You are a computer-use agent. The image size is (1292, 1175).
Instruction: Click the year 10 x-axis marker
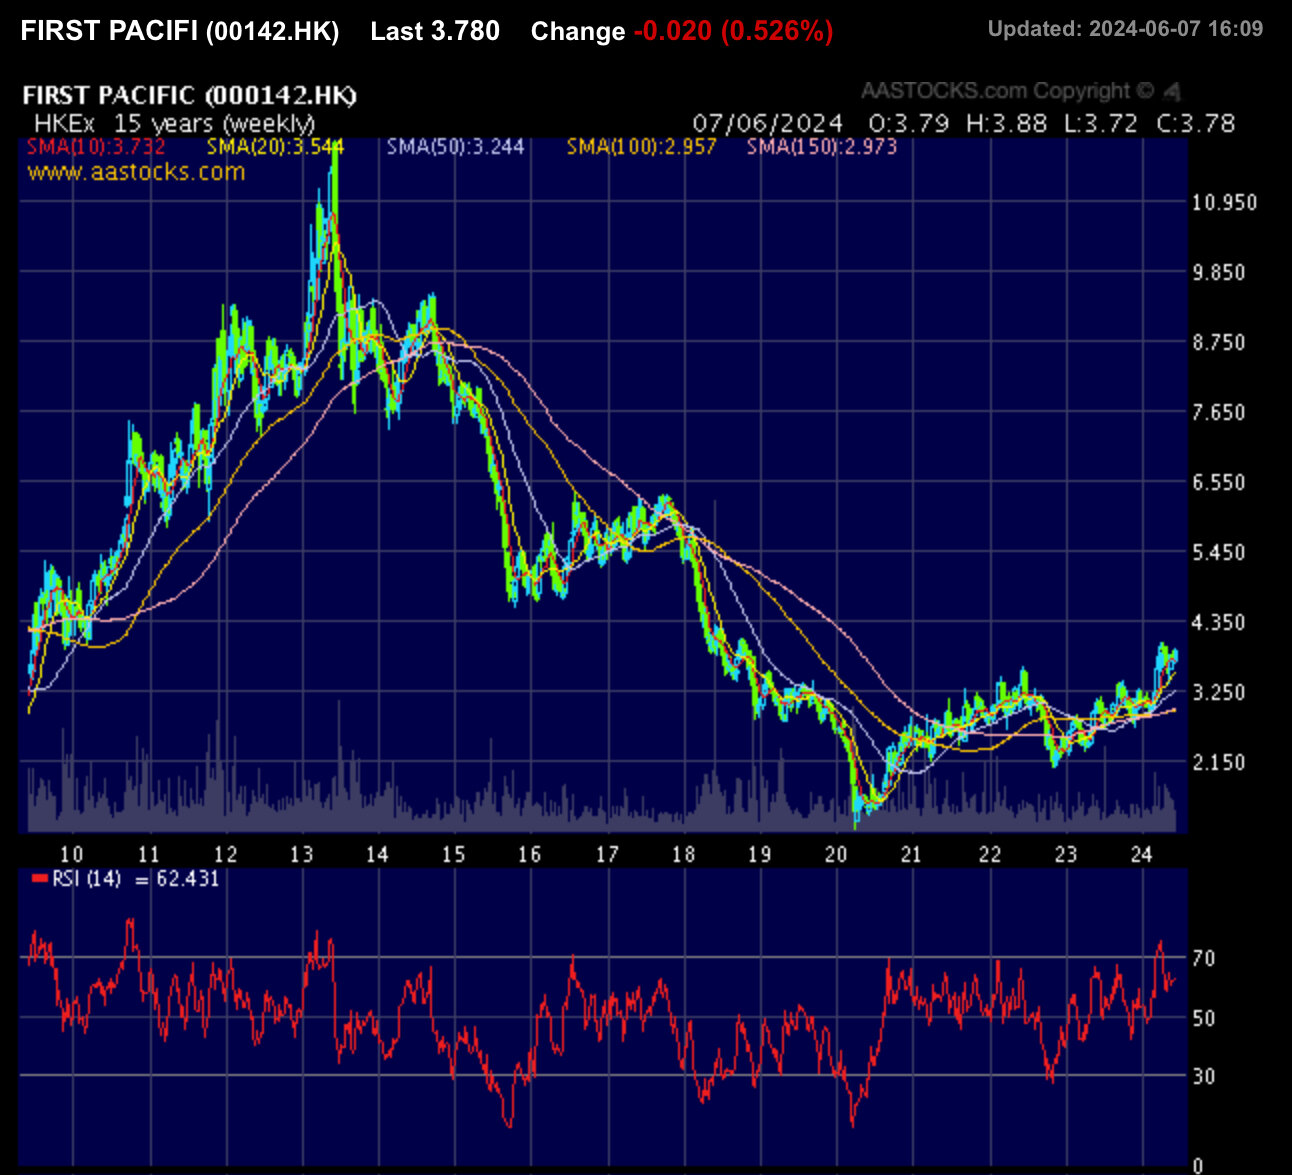click(x=71, y=854)
